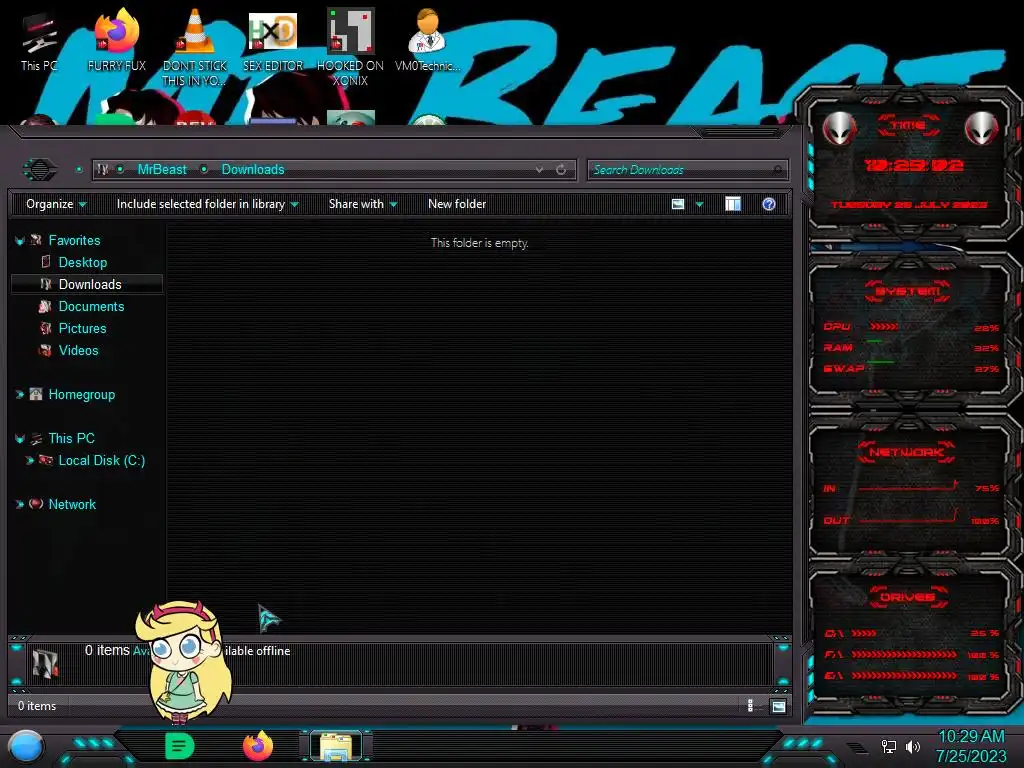Image resolution: width=1024 pixels, height=768 pixels.
Task: Click the New folder button
Action: [x=457, y=204]
